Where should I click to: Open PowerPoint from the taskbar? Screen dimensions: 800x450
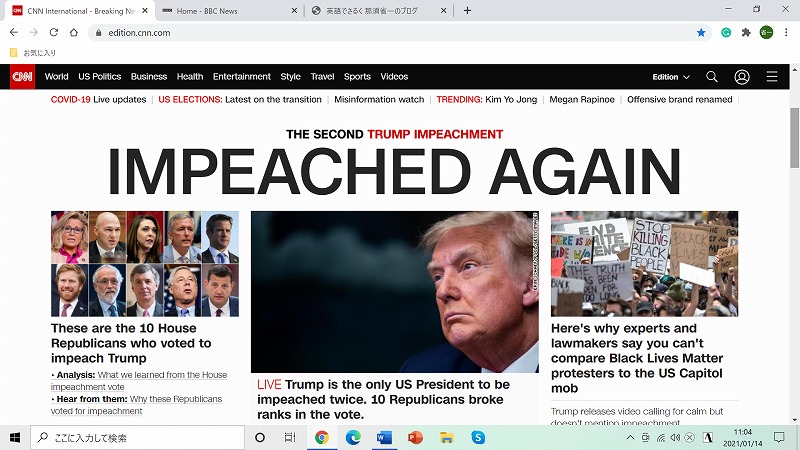(x=415, y=437)
